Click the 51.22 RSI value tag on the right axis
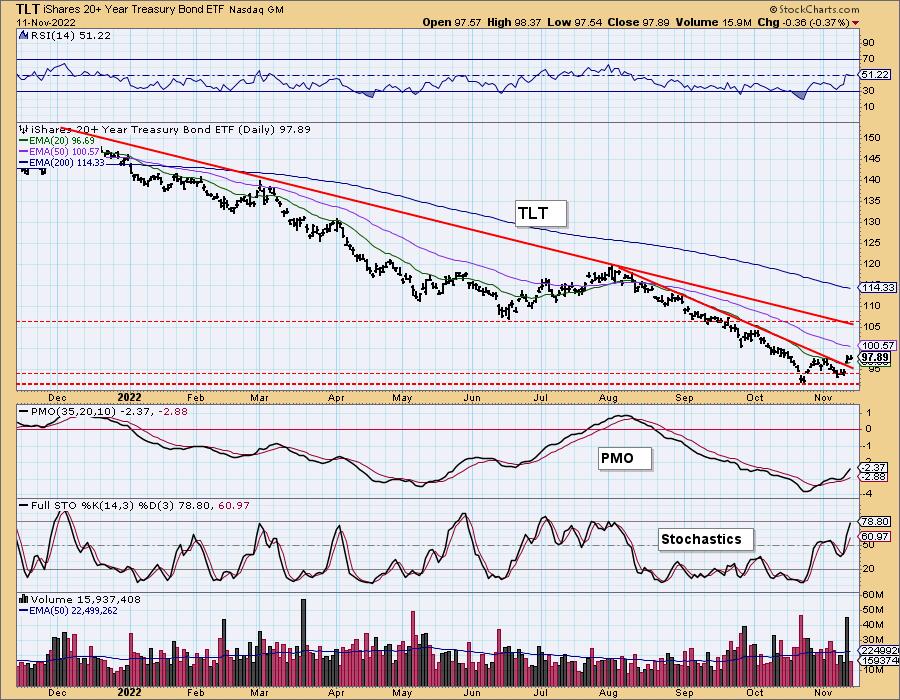The height and width of the screenshot is (700, 900). (875, 75)
